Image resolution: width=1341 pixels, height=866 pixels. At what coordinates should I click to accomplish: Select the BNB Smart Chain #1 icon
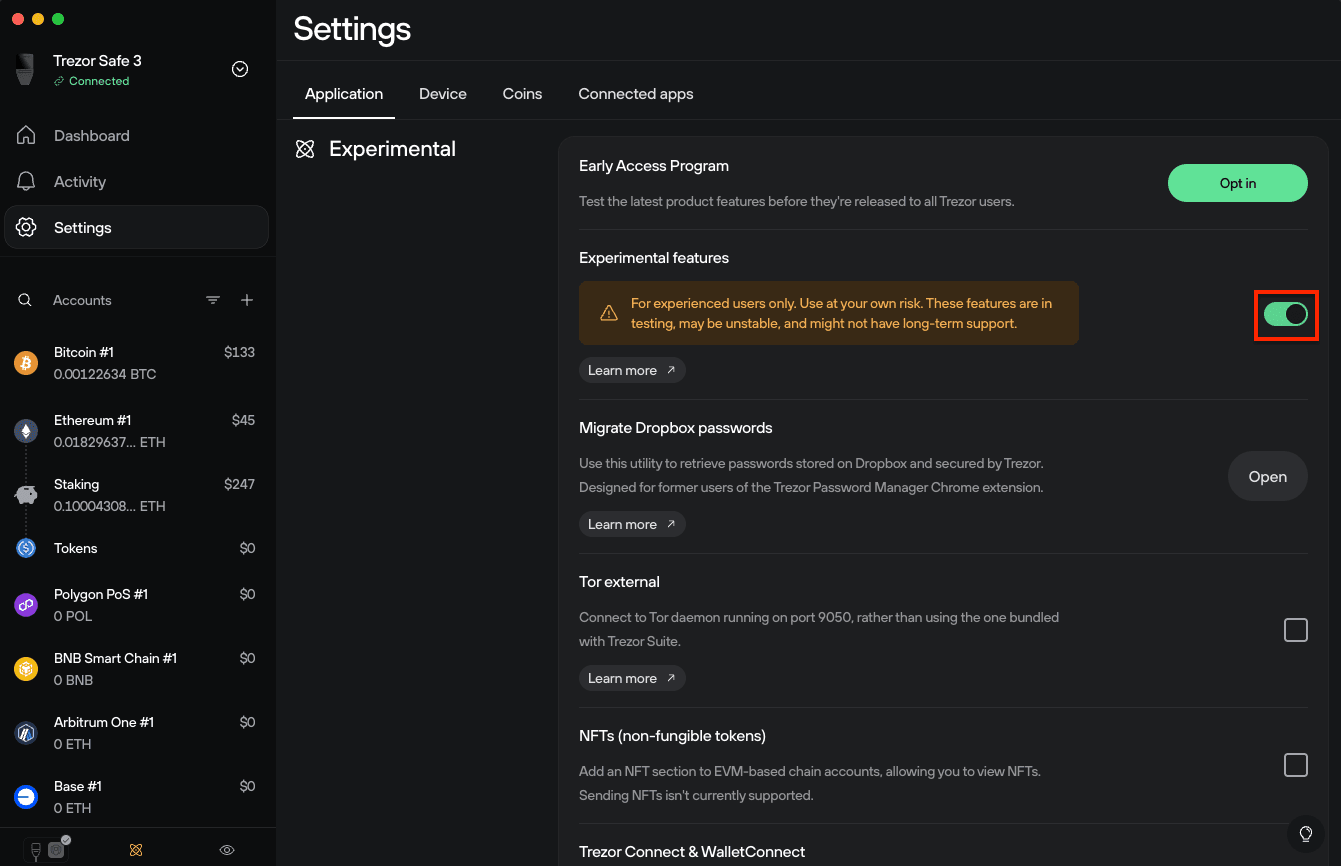[x=26, y=669]
